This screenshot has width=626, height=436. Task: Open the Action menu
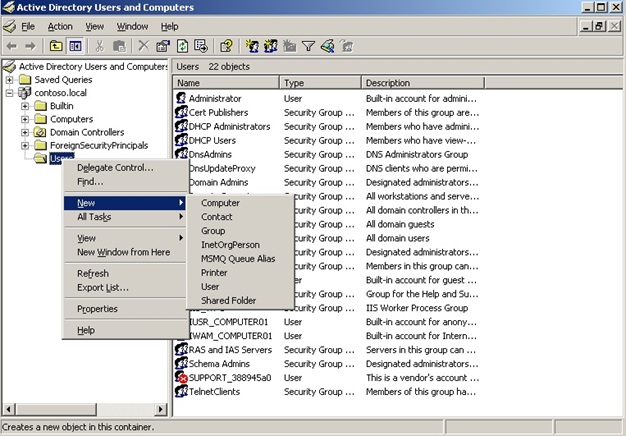[x=60, y=26]
